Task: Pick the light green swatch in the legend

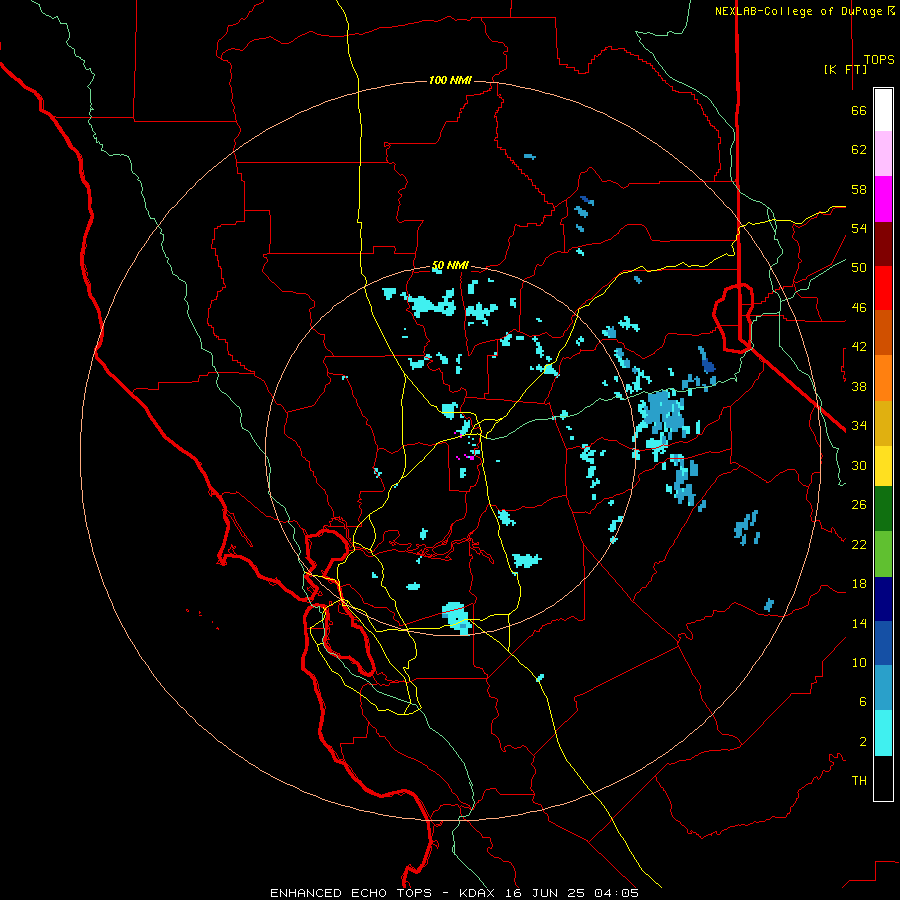Action: tap(883, 554)
